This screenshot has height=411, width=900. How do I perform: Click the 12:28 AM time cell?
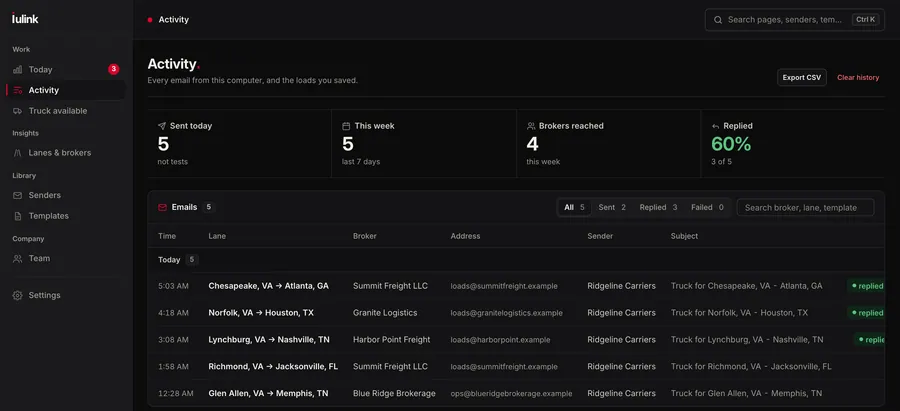tap(176, 393)
